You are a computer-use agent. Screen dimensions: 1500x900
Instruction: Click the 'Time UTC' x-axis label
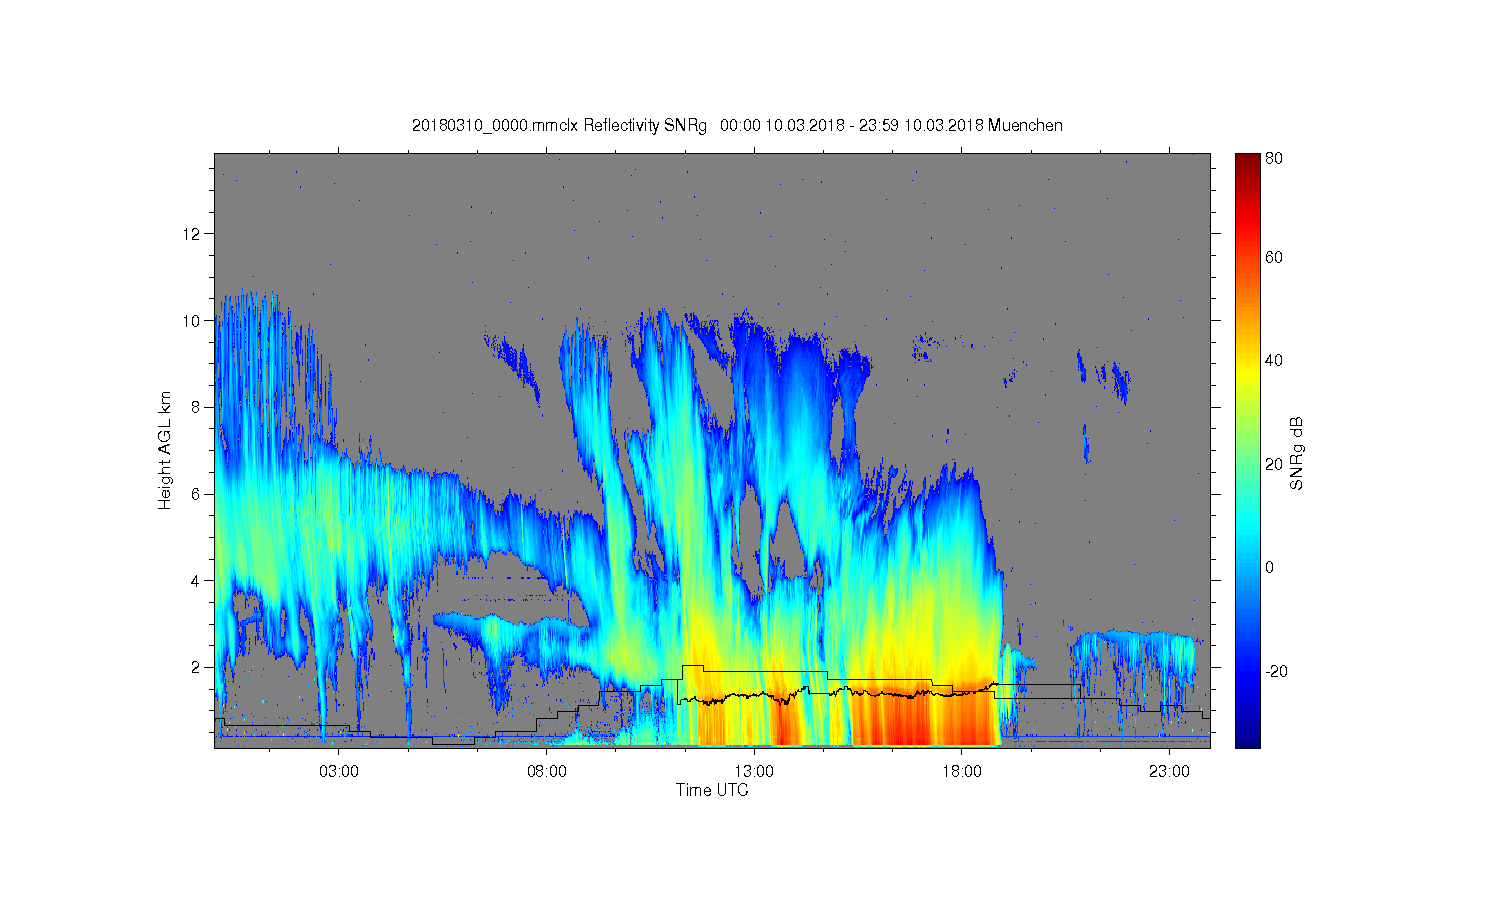point(712,790)
